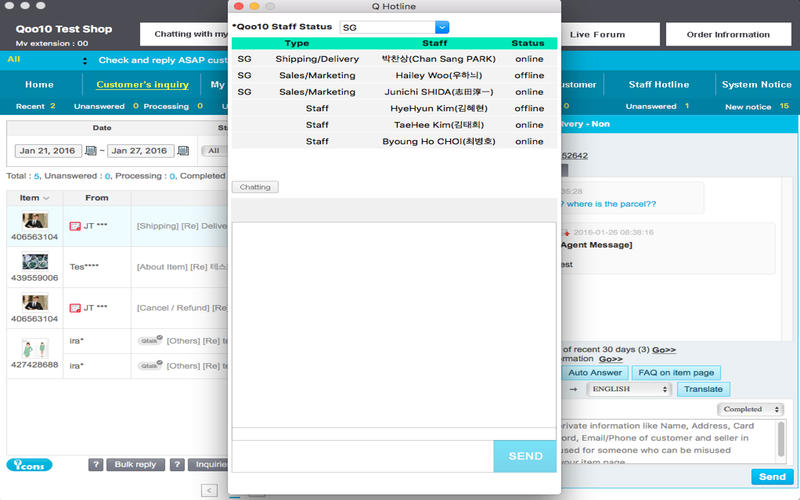Click Status column header in Q Hotline
Viewport: 800px width, 500px height.
click(x=528, y=43)
